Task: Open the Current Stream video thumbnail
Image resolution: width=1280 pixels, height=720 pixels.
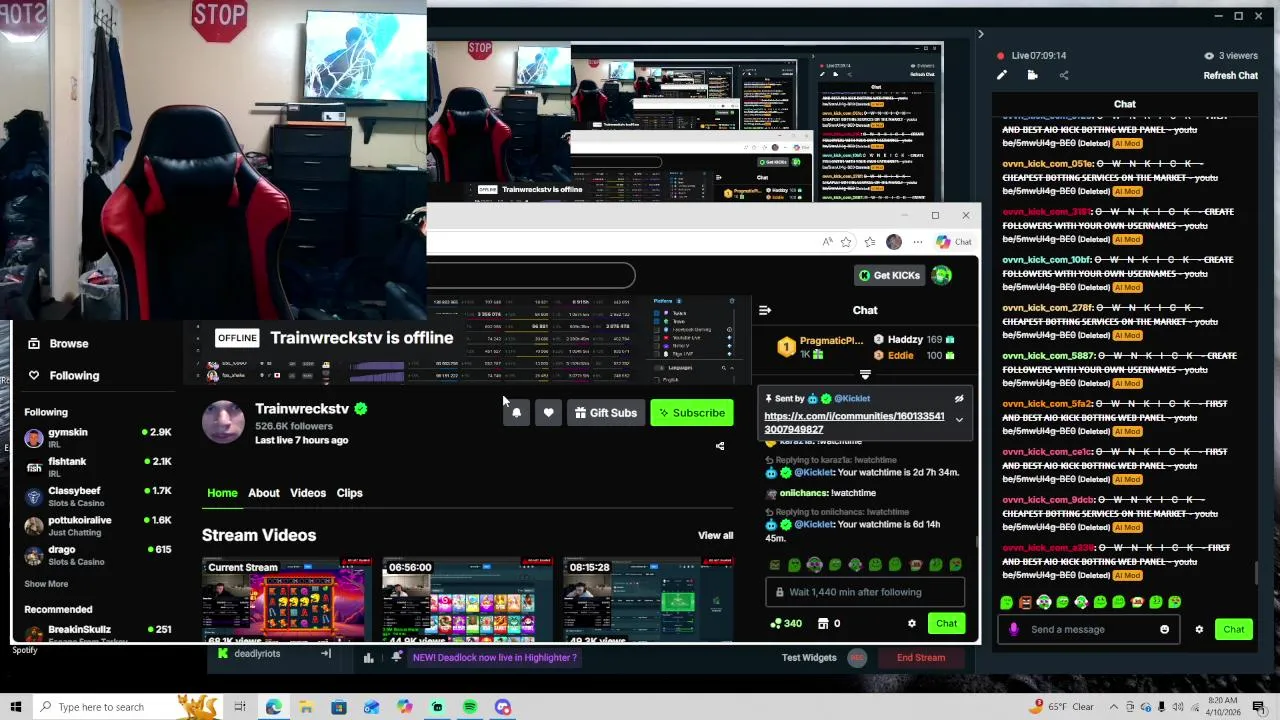Action: point(285,600)
